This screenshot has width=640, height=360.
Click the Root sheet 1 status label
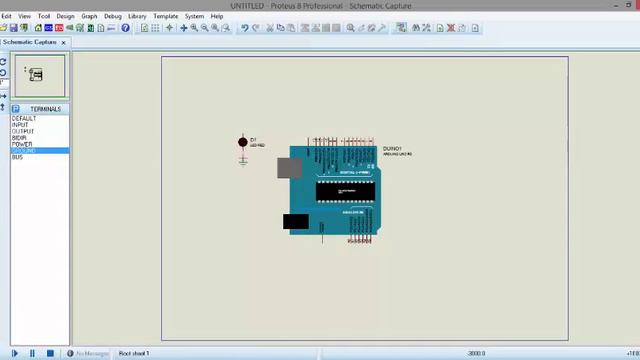tap(134, 353)
